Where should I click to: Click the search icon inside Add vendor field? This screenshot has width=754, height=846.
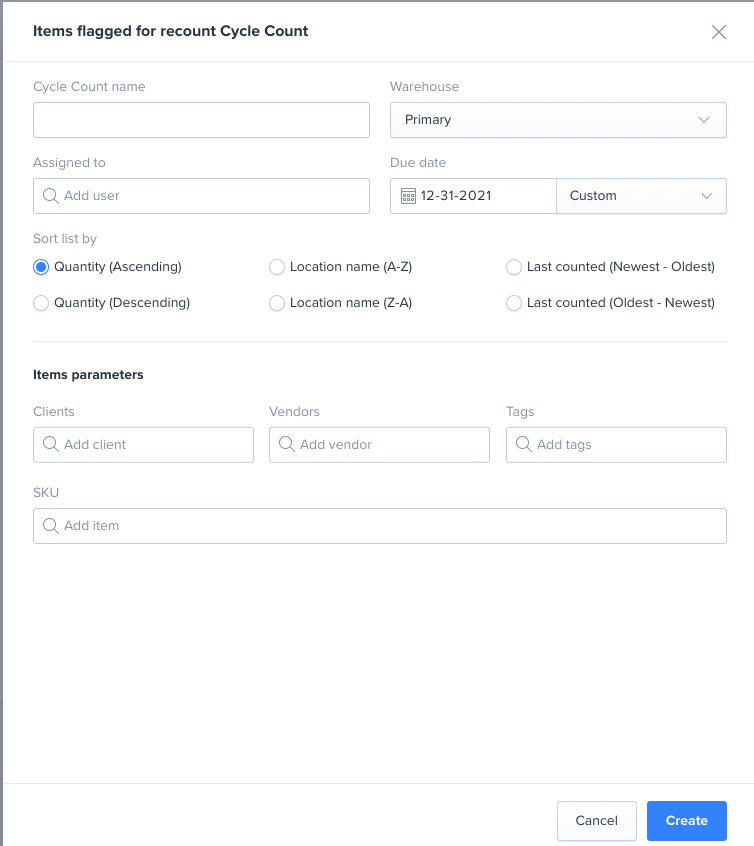[287, 444]
